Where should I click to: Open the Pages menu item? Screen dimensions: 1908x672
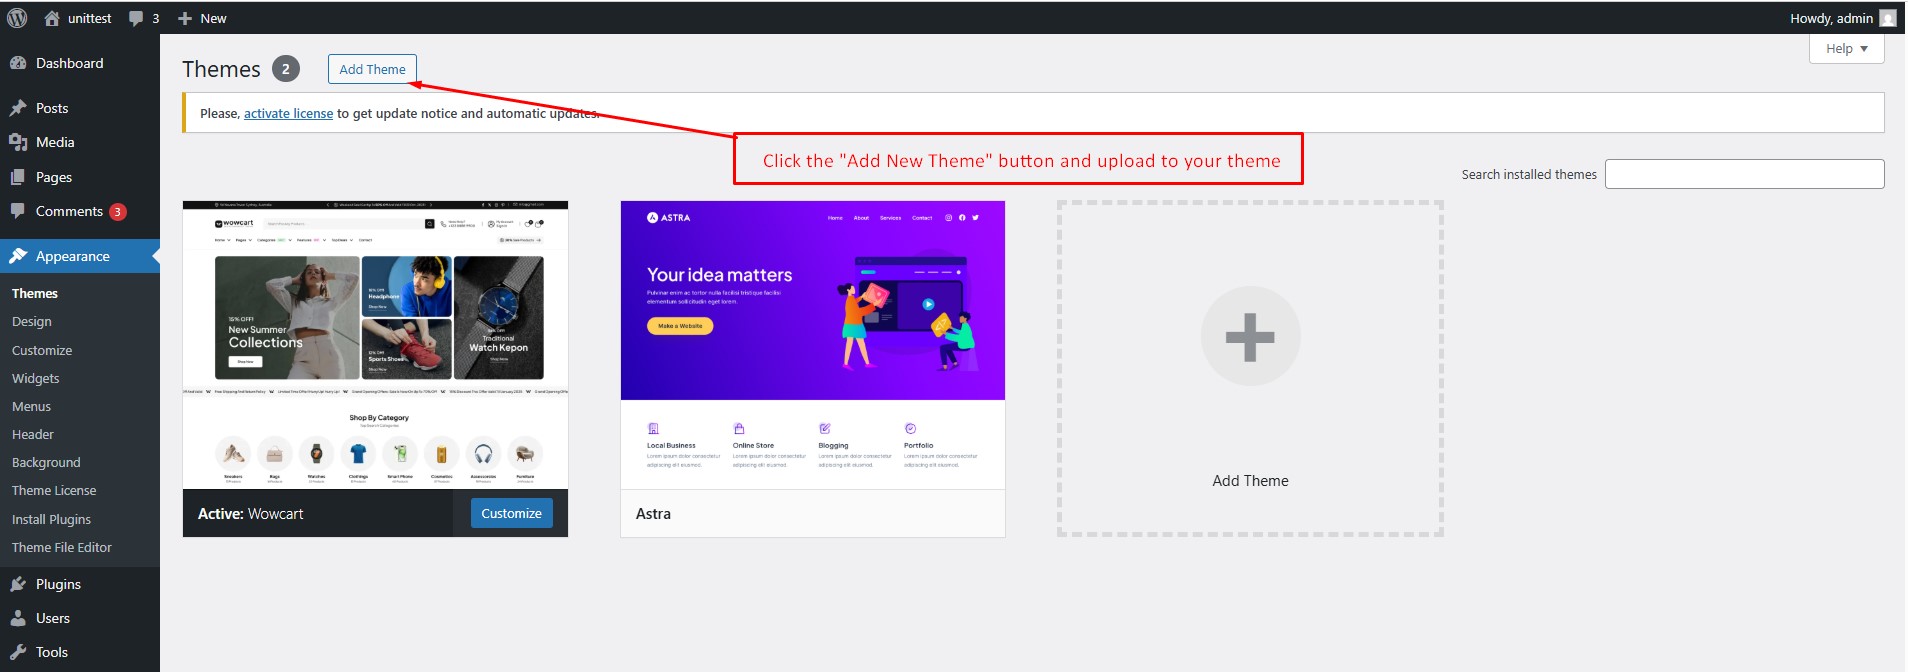coord(80,177)
